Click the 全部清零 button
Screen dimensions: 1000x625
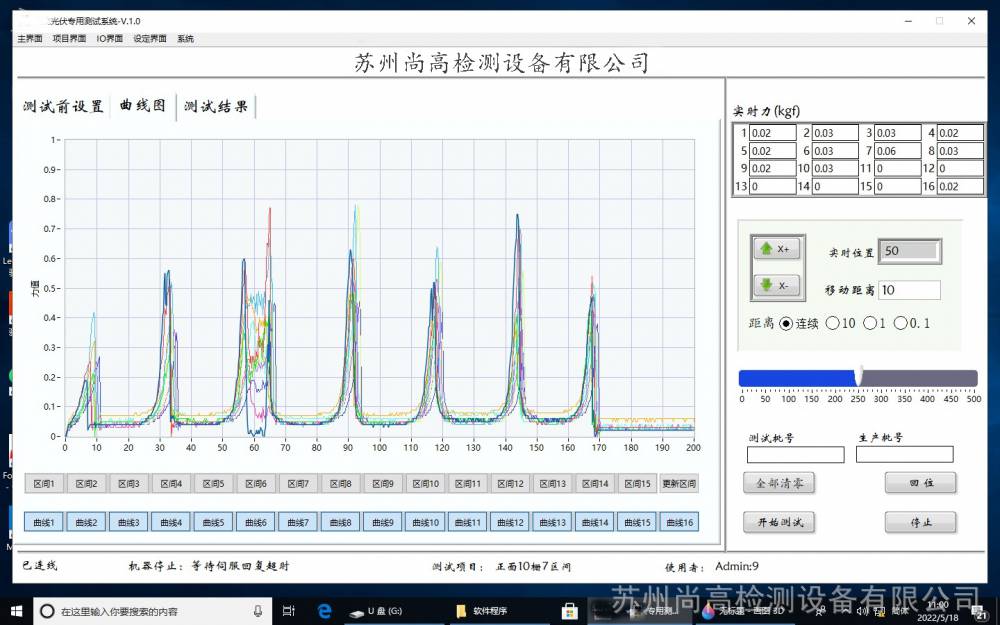(779, 483)
